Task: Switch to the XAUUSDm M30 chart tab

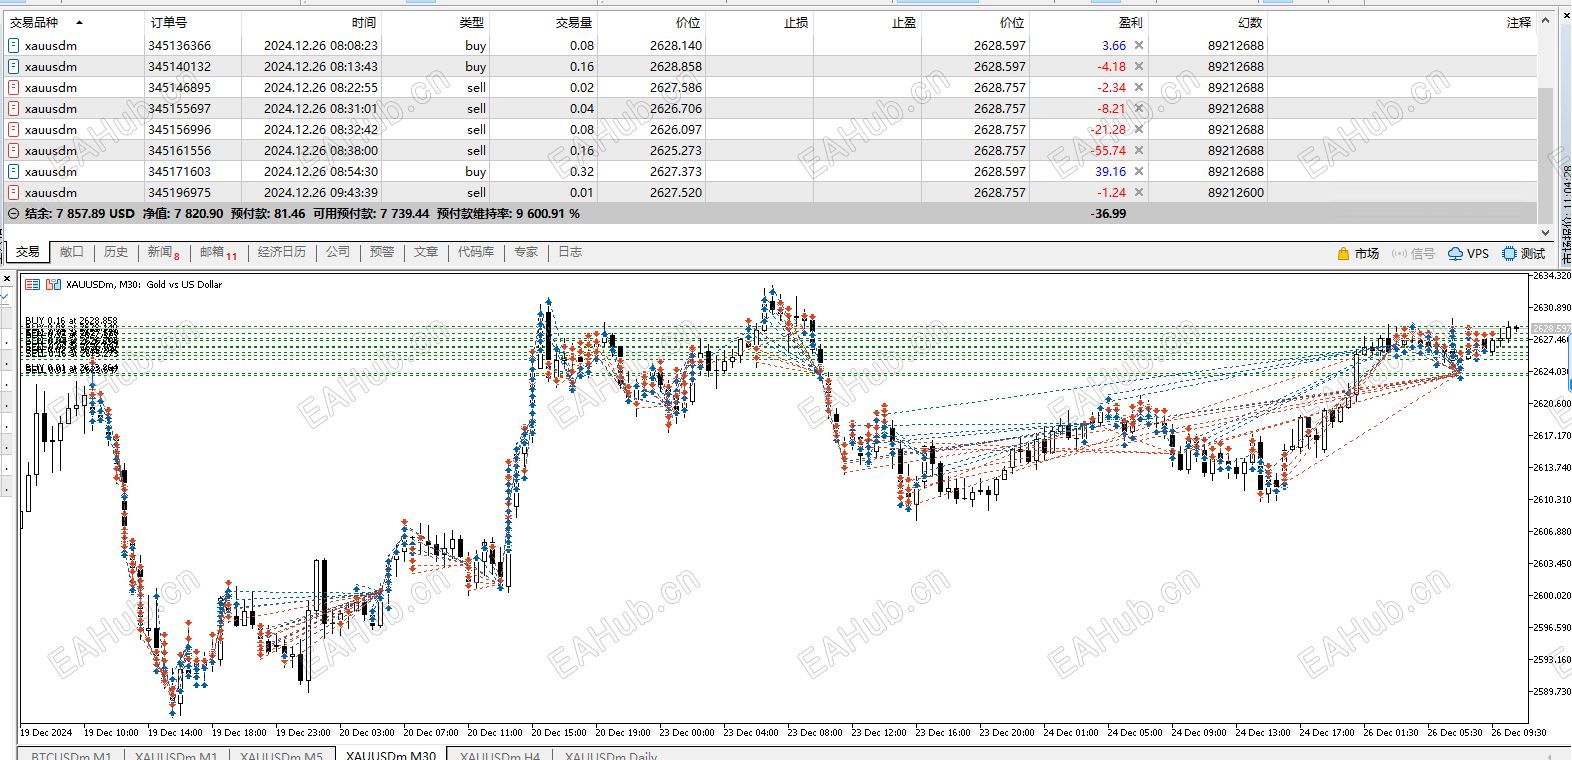Action: tap(391, 755)
